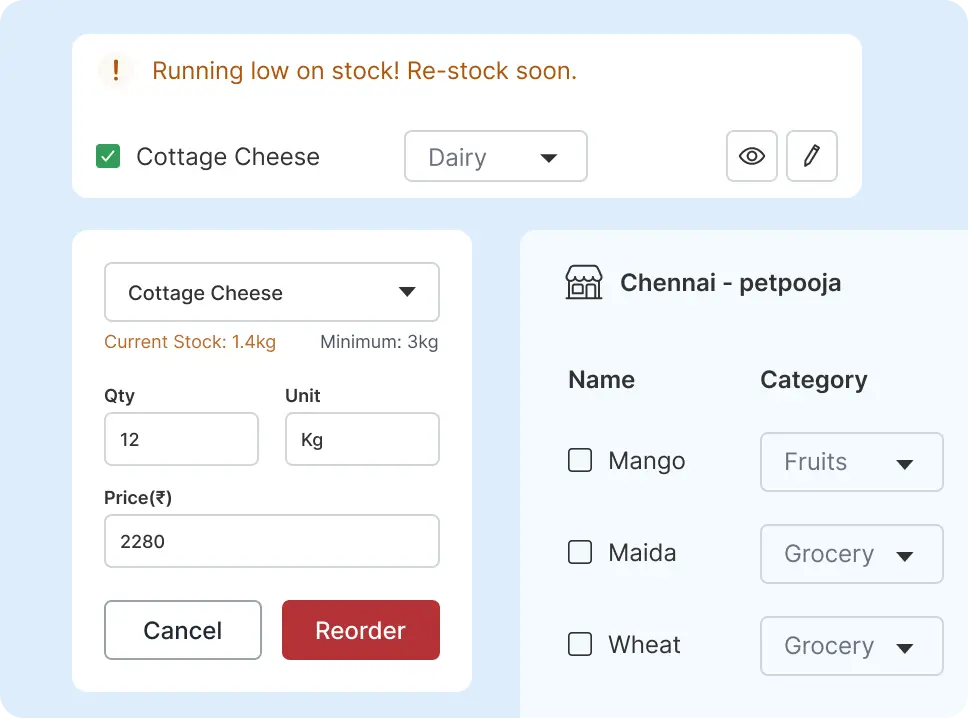The width and height of the screenshot is (968, 718).
Task: Click the eye view icon button
Action: 751,156
